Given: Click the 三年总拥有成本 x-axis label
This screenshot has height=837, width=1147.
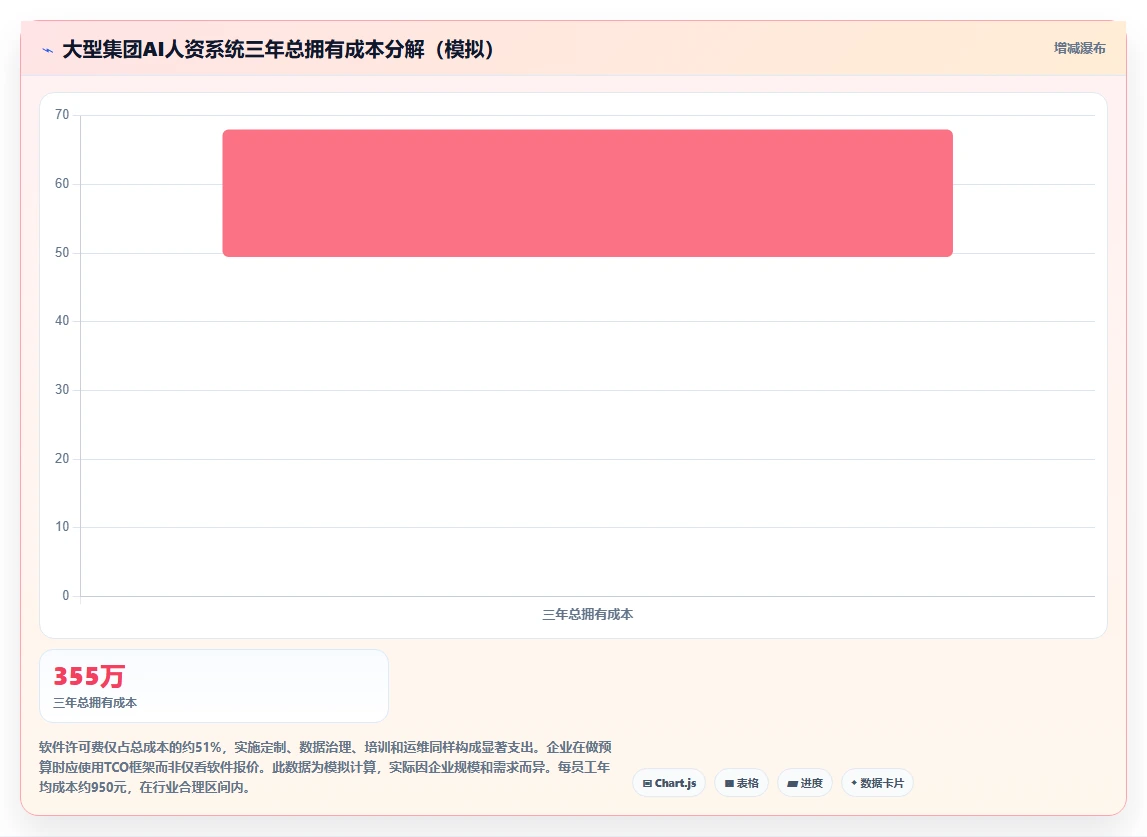Looking at the screenshot, I should pos(587,615).
